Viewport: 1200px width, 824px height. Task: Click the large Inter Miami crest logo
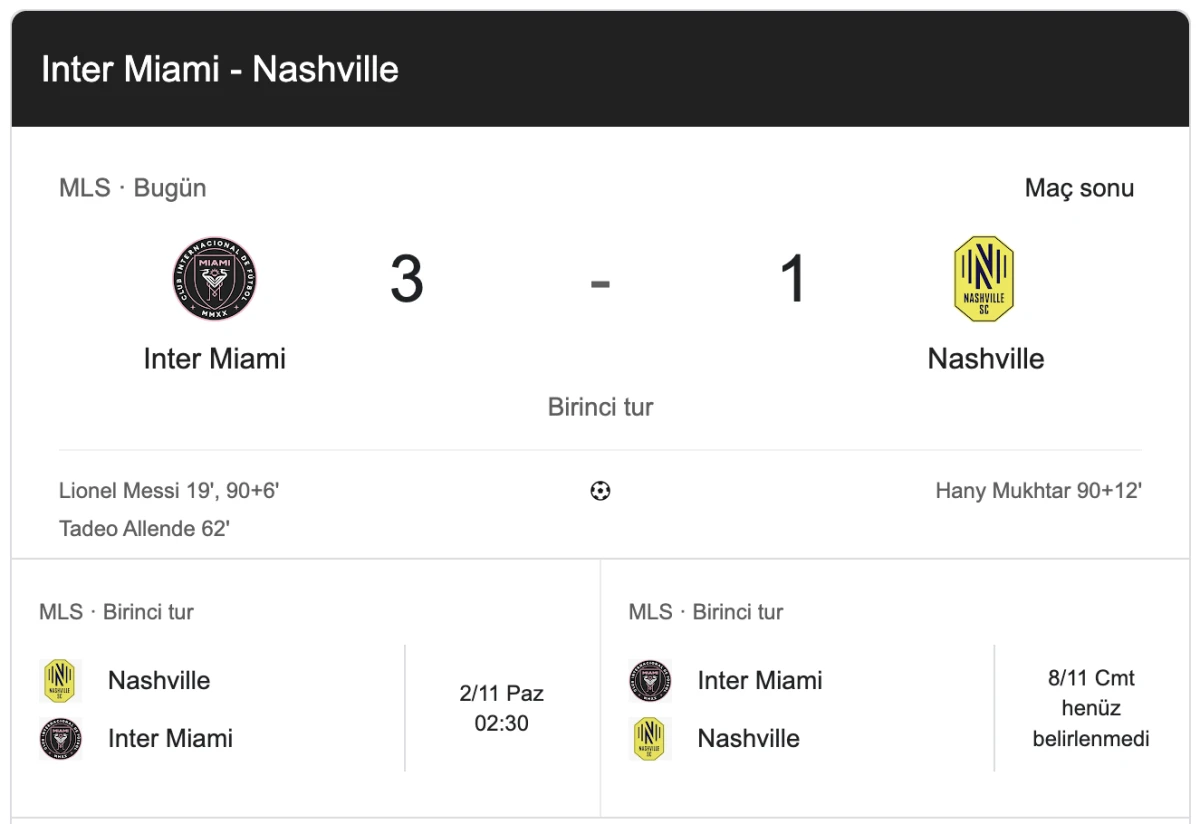coord(214,279)
